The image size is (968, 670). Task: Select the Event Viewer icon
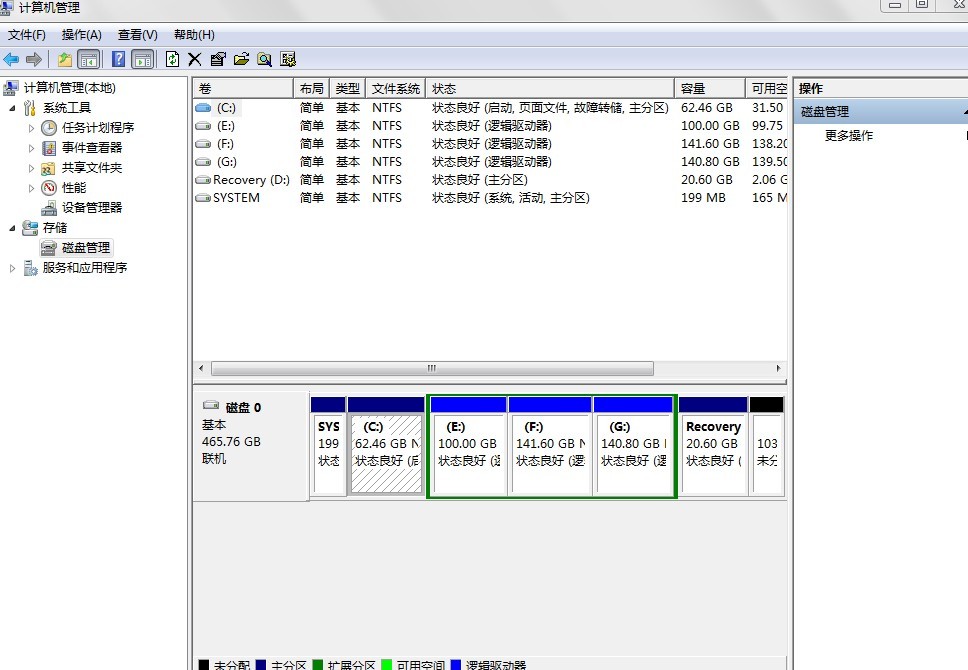point(49,148)
